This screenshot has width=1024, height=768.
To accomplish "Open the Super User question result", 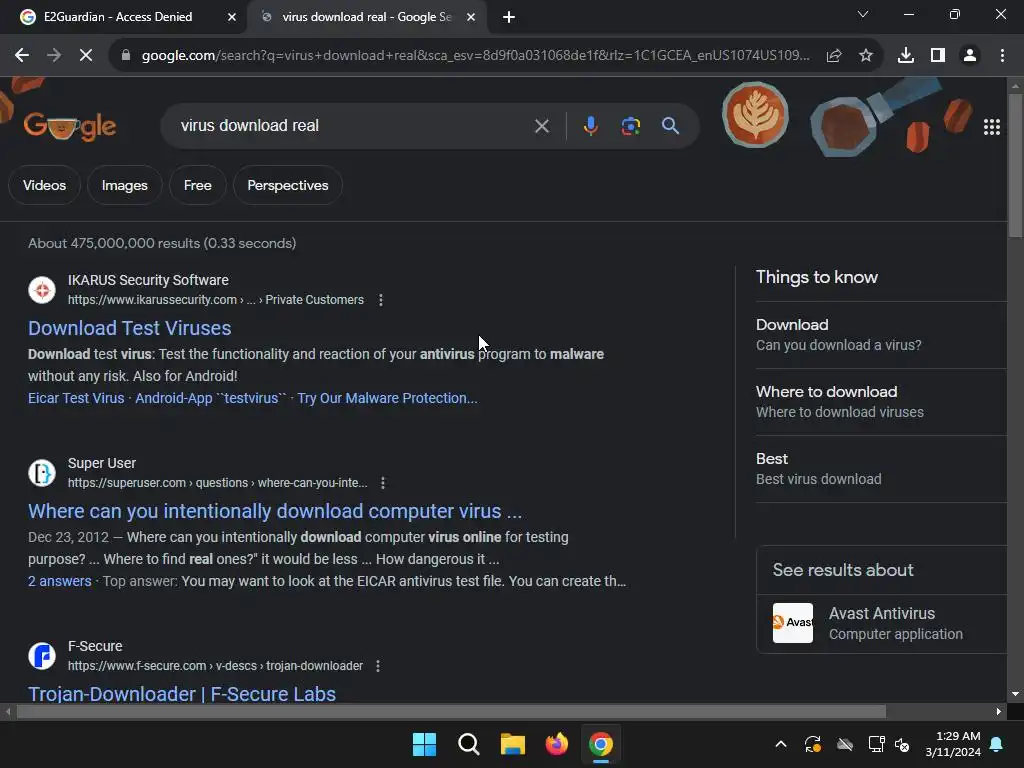I will 275,511.
